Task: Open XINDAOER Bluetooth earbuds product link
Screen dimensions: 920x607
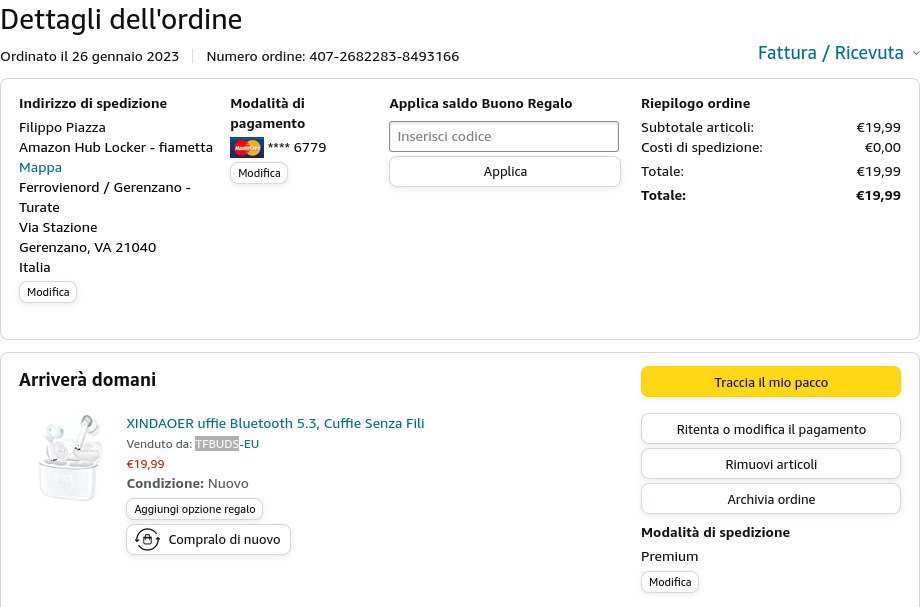Action: 275,423
